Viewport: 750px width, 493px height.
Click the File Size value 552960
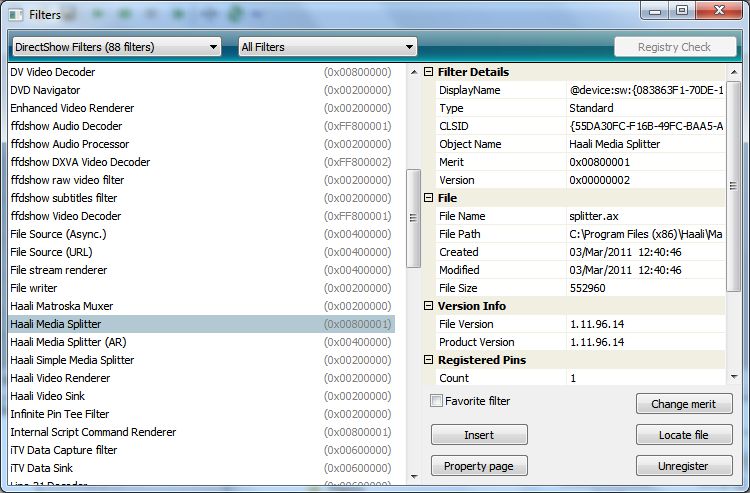click(646, 288)
